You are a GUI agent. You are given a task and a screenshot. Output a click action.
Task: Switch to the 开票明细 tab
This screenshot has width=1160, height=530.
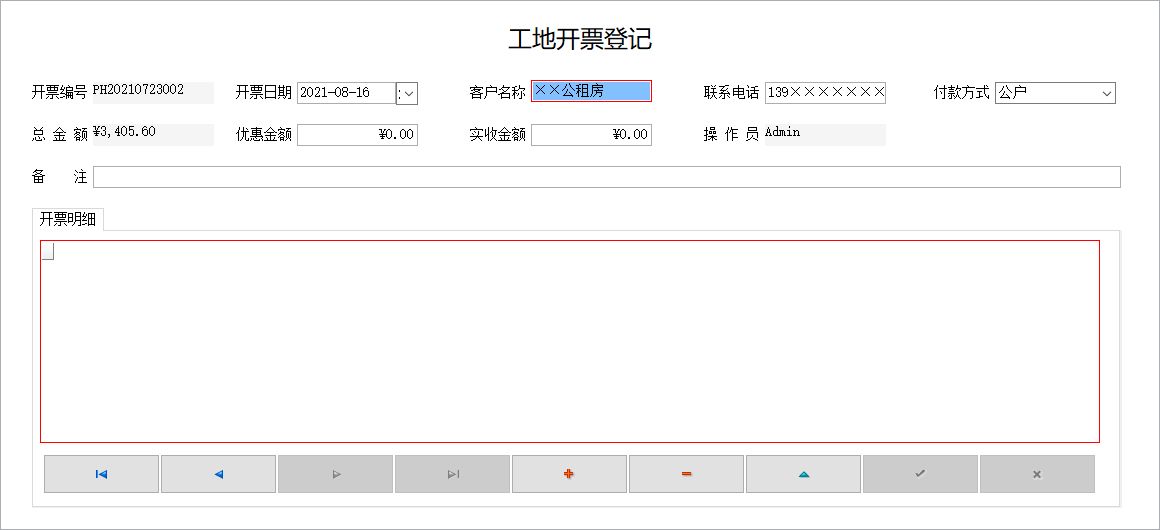[68, 220]
